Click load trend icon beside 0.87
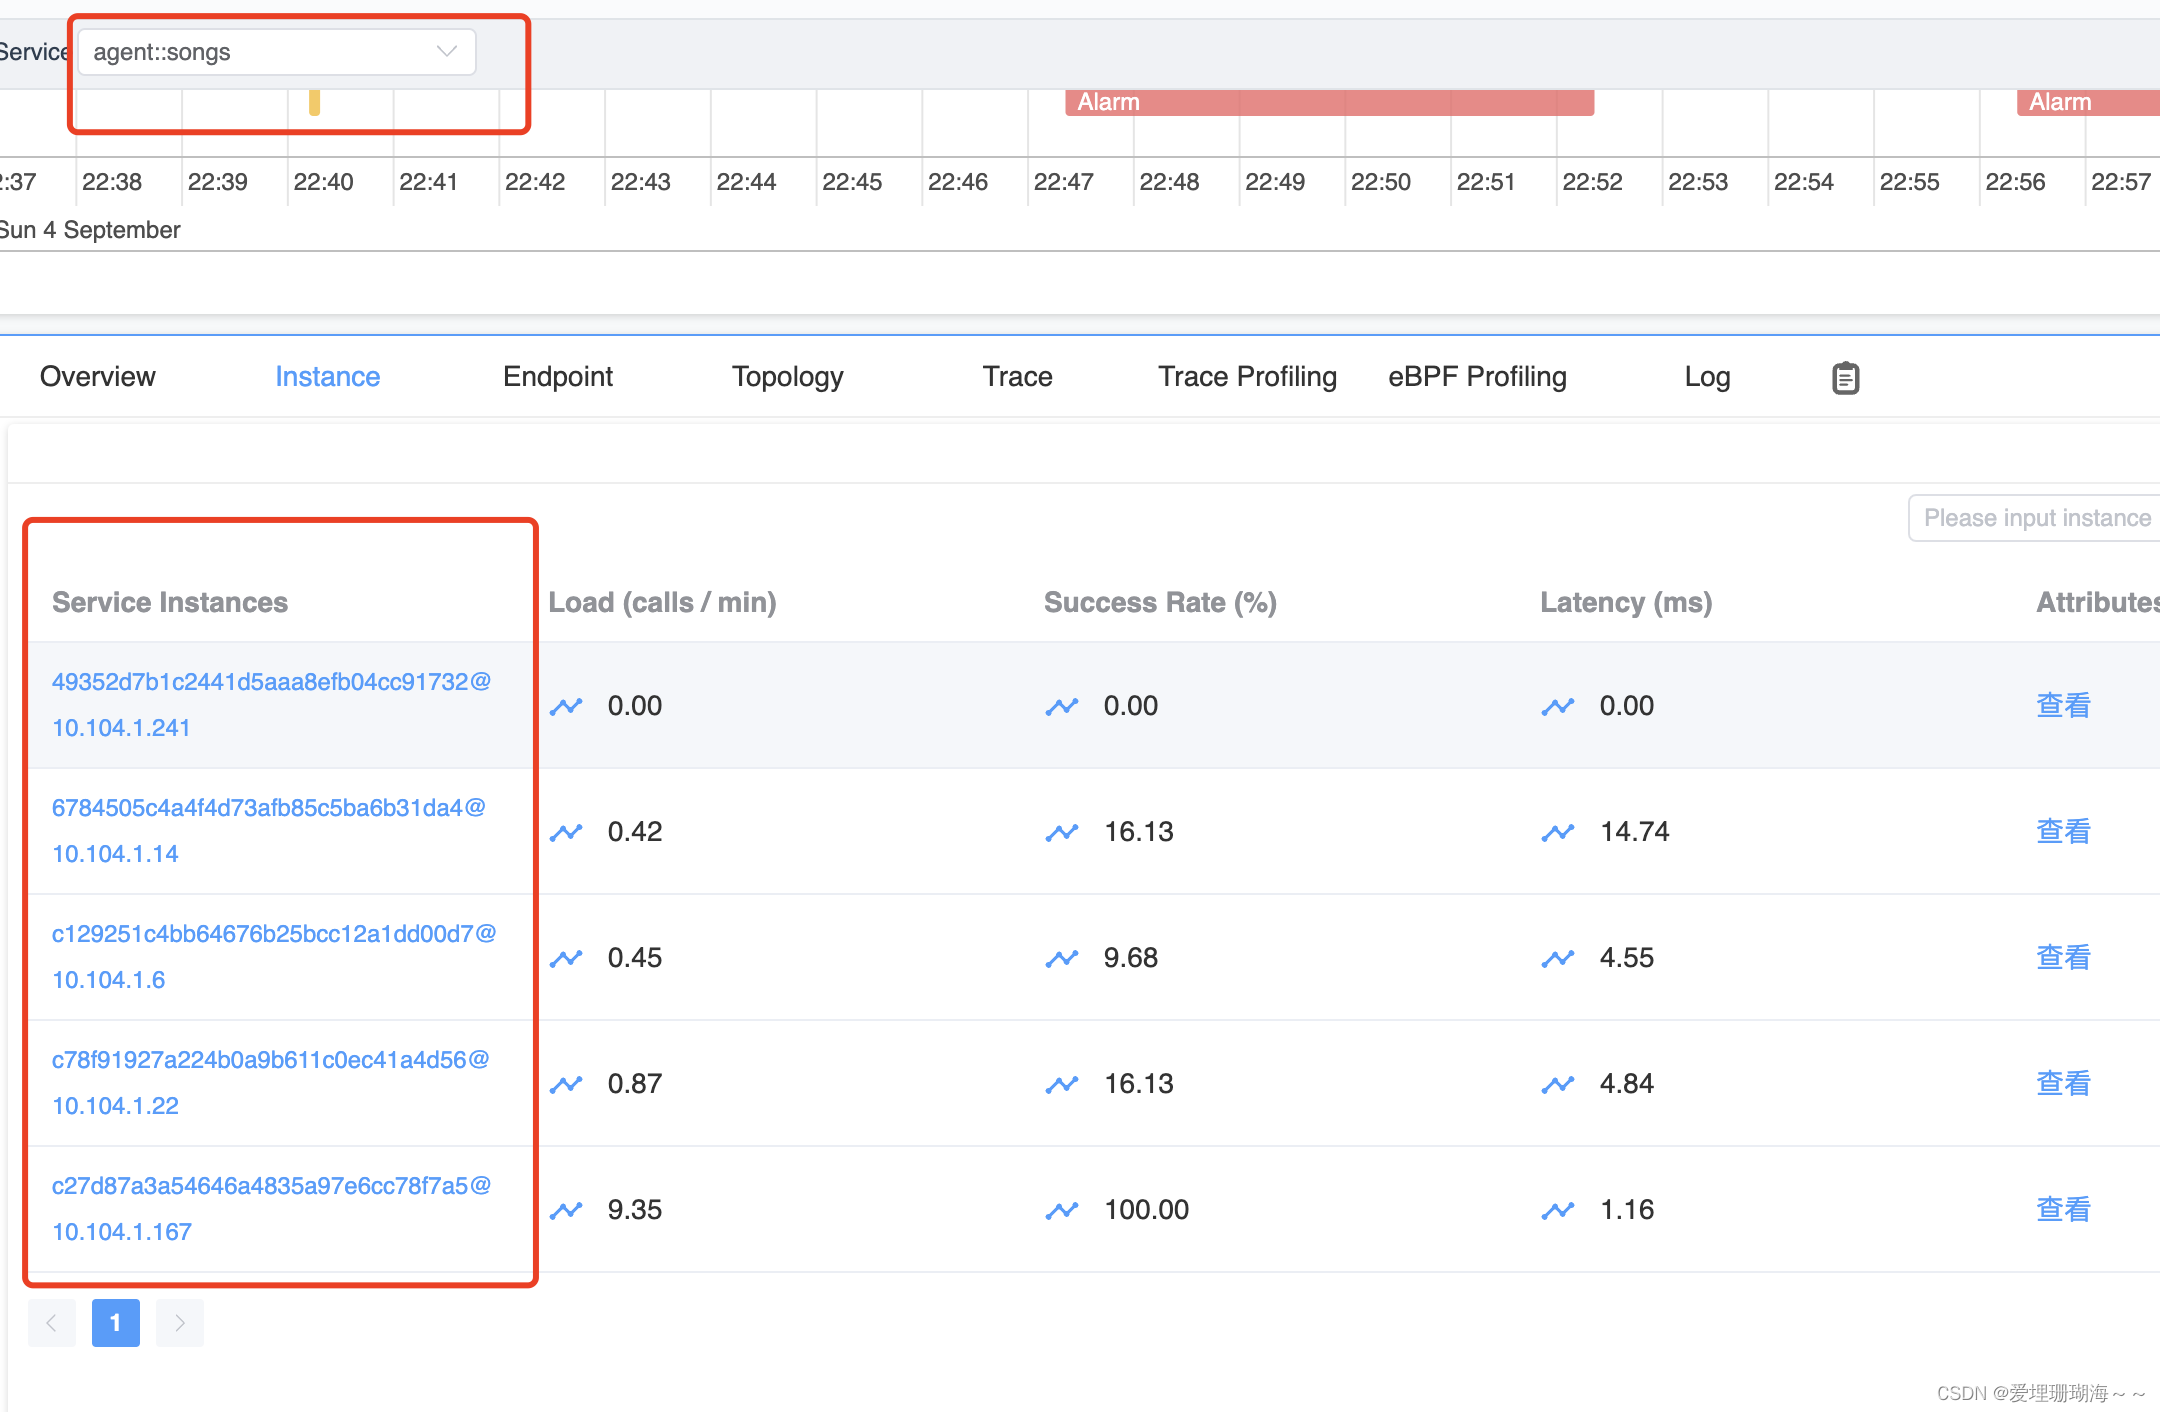 click(566, 1084)
